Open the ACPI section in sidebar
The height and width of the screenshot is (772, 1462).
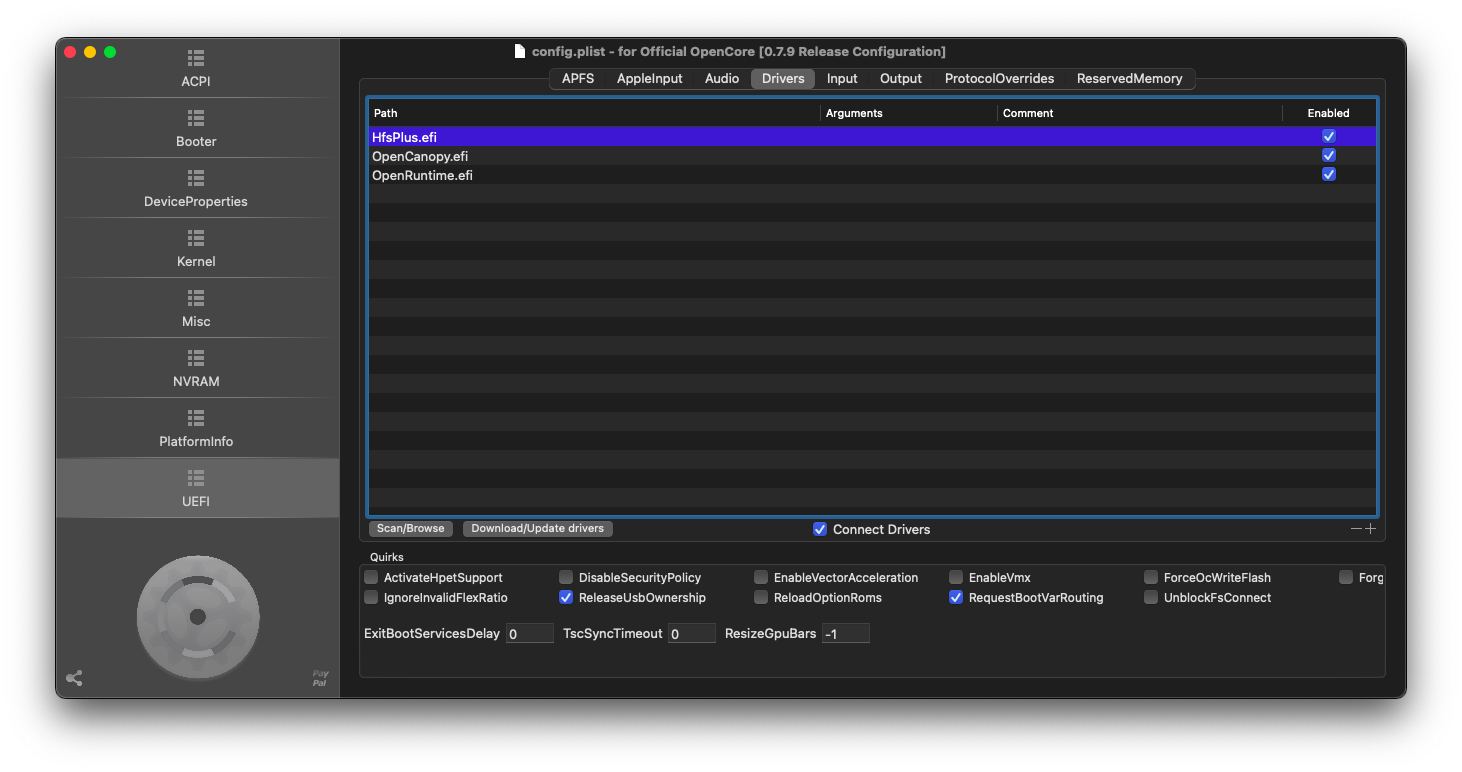click(196, 68)
